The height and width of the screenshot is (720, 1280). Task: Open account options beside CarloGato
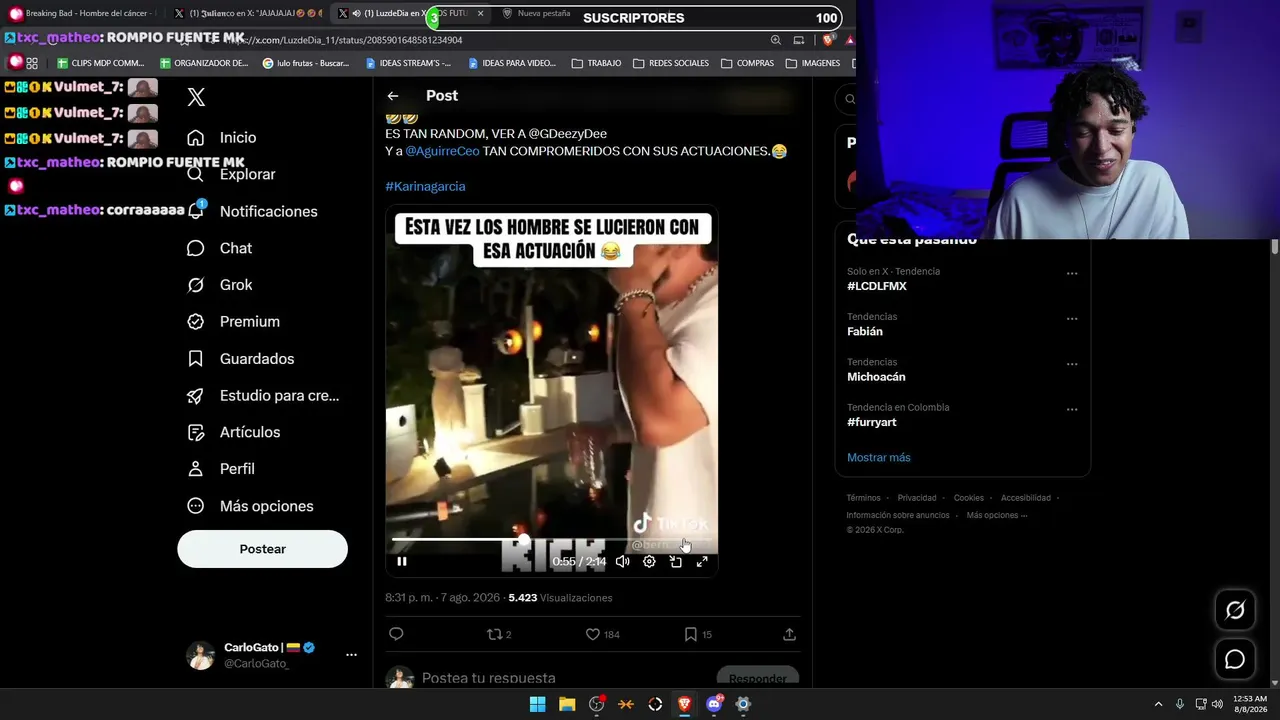point(351,655)
